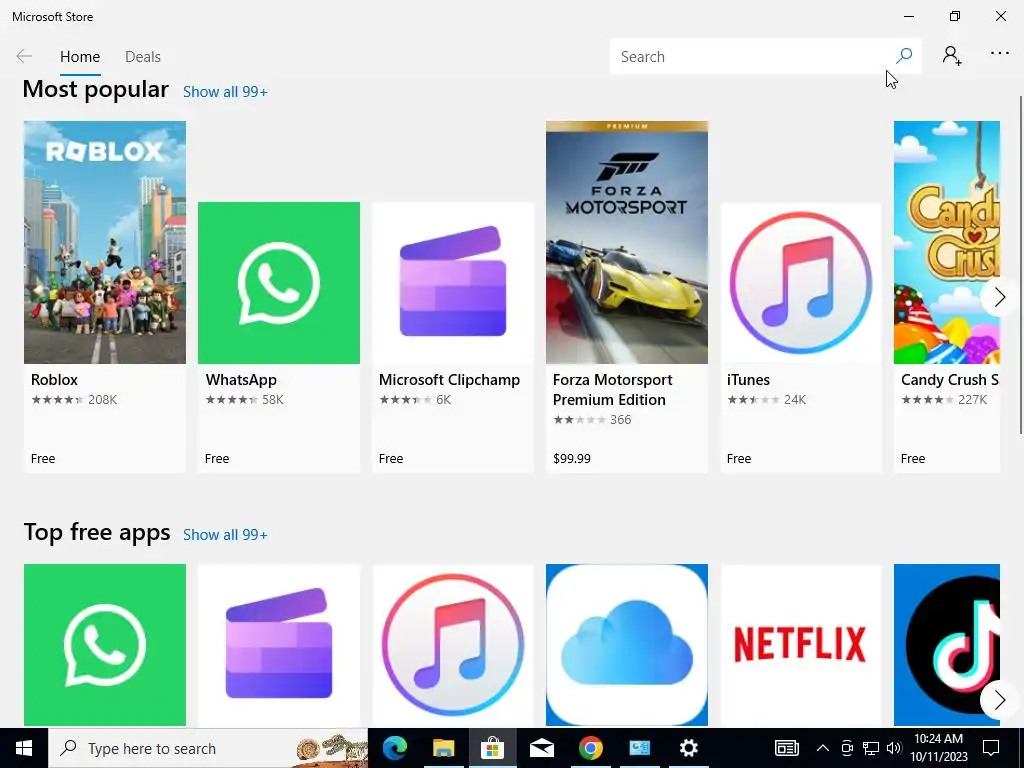Viewport: 1024px width, 768px height.
Task: Open the network tray icon
Action: tap(871, 748)
